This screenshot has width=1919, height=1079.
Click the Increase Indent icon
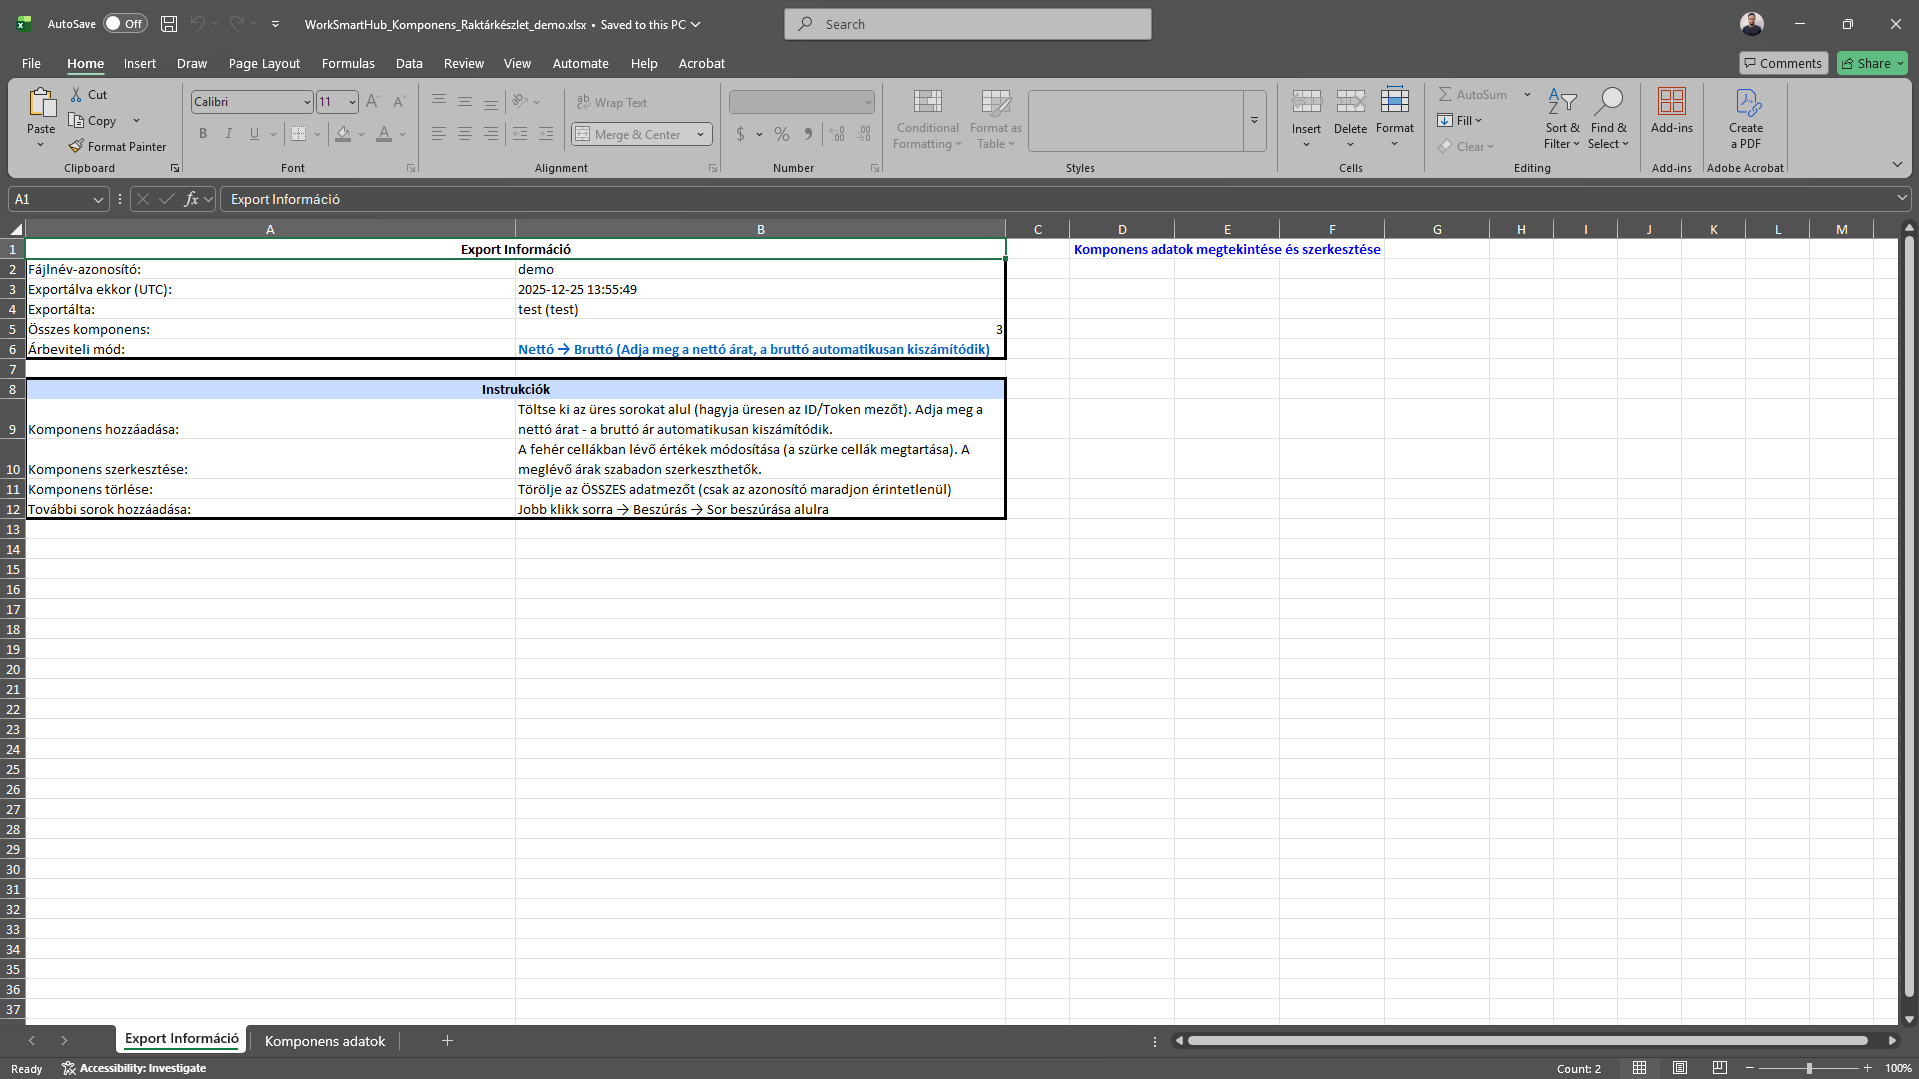pos(546,134)
